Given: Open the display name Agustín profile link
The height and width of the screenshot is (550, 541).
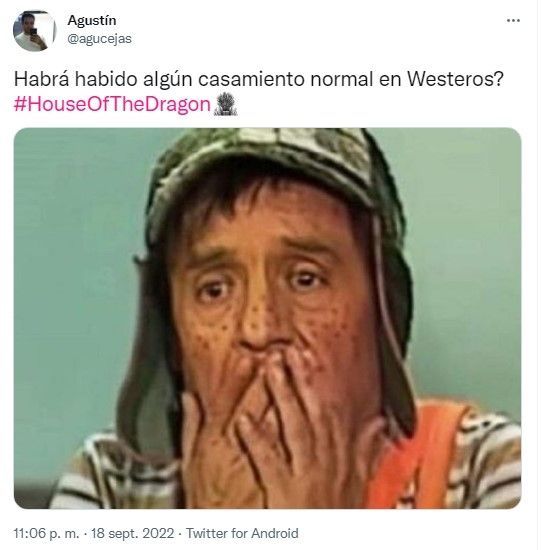Looking at the screenshot, I should pyautogui.click(x=92, y=20).
